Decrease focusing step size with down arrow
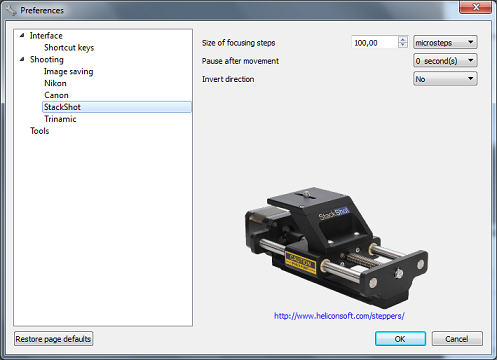 click(403, 45)
